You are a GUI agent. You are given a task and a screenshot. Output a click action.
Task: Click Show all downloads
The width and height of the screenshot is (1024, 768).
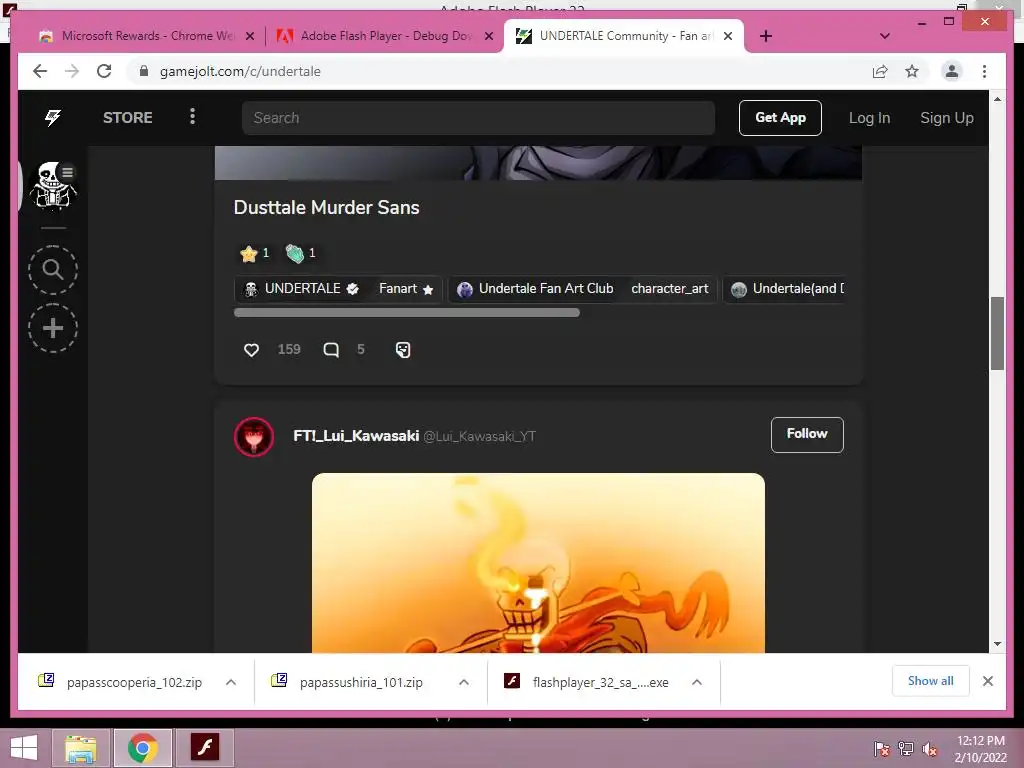[931, 681]
